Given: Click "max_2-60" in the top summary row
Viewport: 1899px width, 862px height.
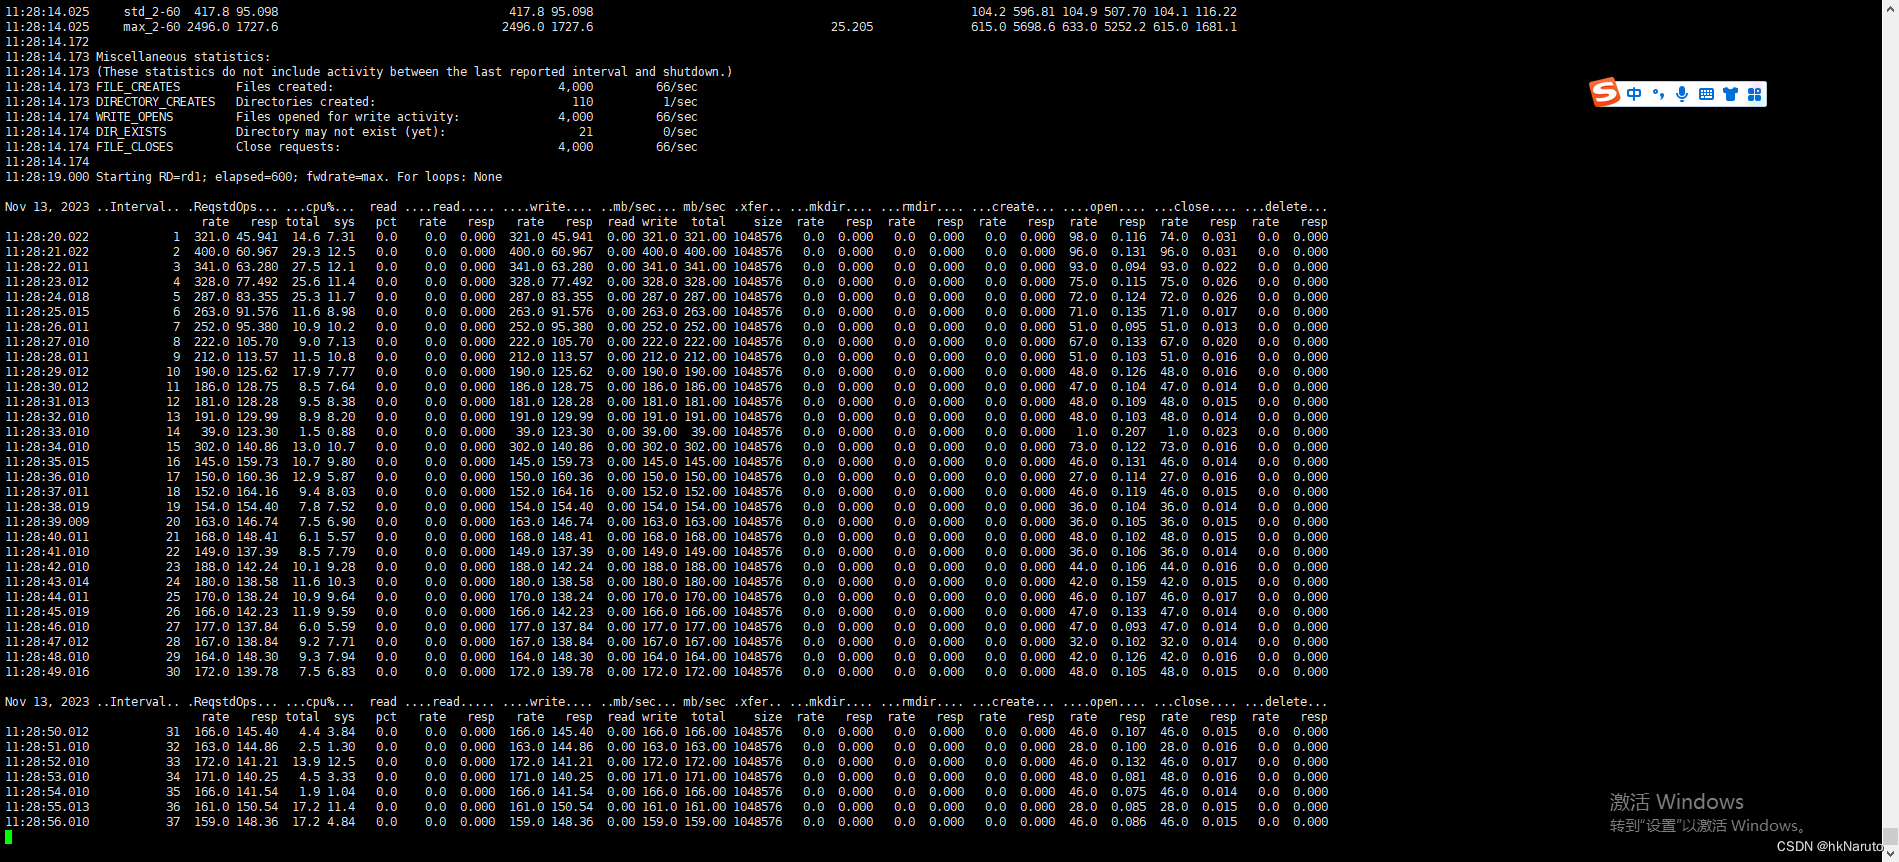Looking at the screenshot, I should [152, 27].
